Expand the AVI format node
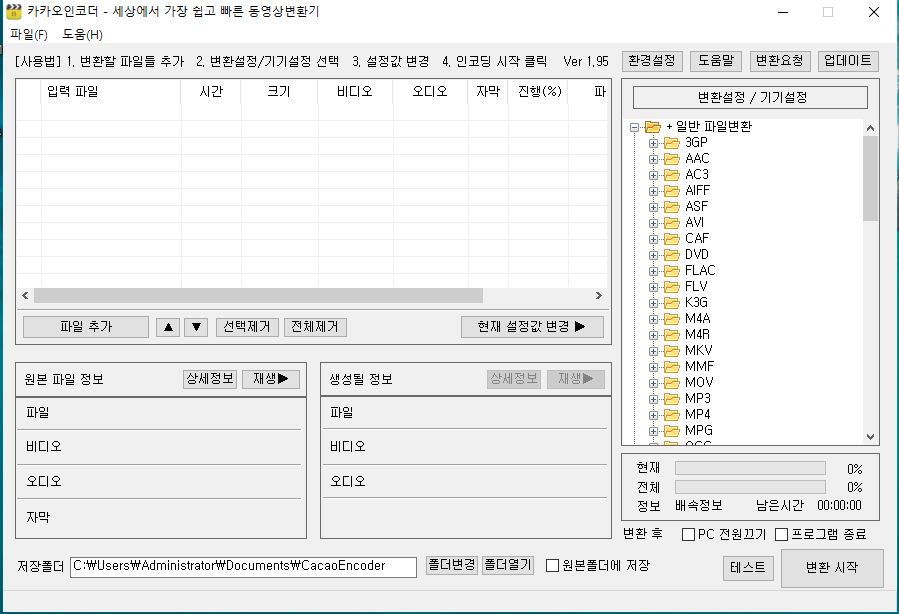The width and height of the screenshot is (899, 614). 653,224
